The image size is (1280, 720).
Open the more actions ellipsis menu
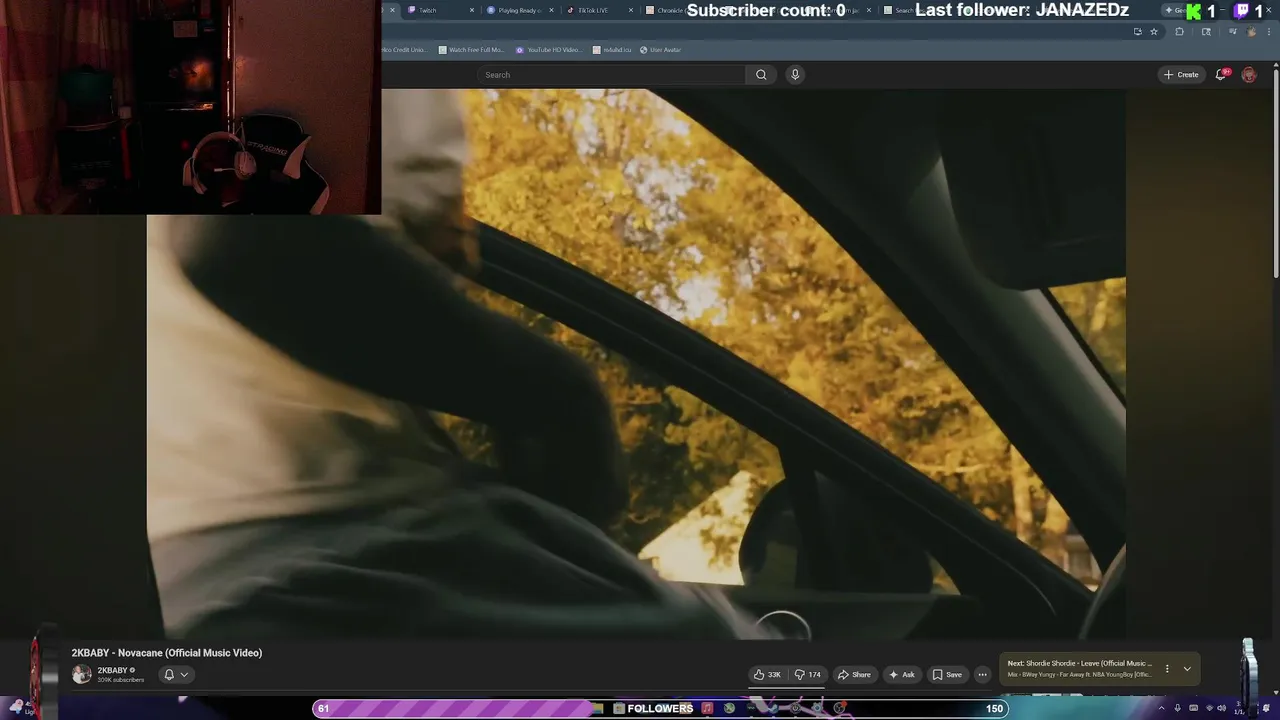[982, 674]
